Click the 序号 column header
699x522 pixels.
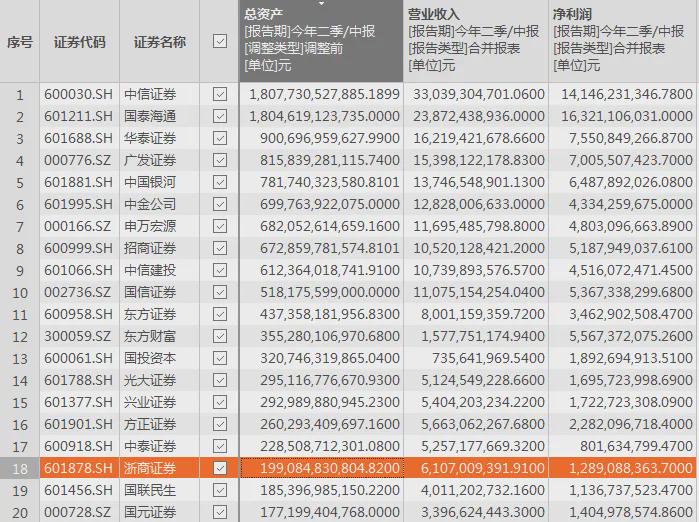(19, 42)
